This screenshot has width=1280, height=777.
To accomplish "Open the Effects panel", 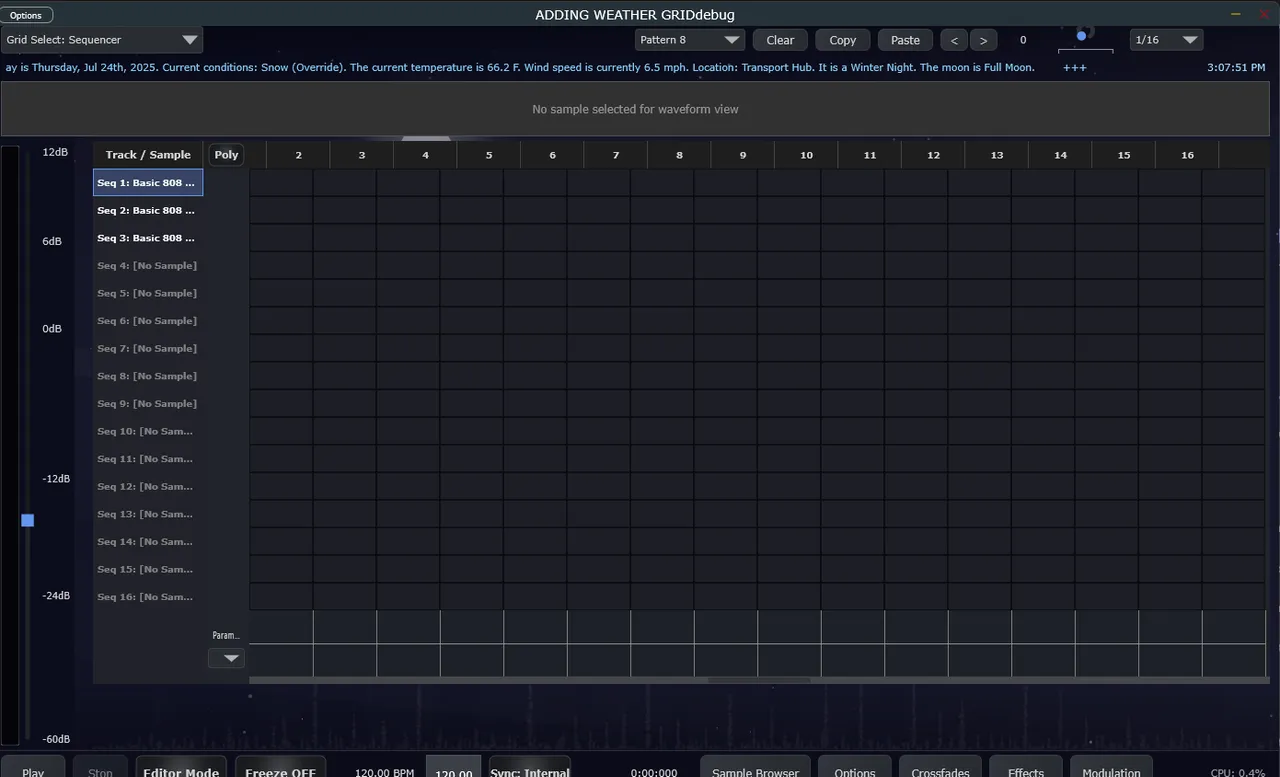I will pos(1026,769).
